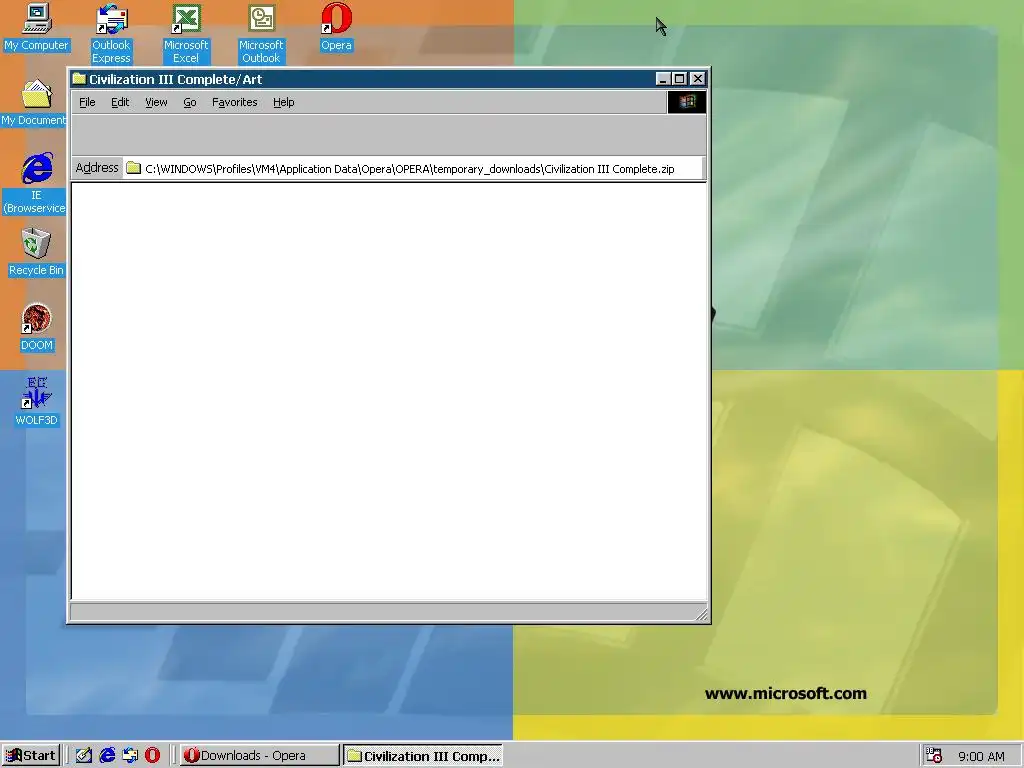Select the Opera desktop shortcut

pyautogui.click(x=336, y=27)
